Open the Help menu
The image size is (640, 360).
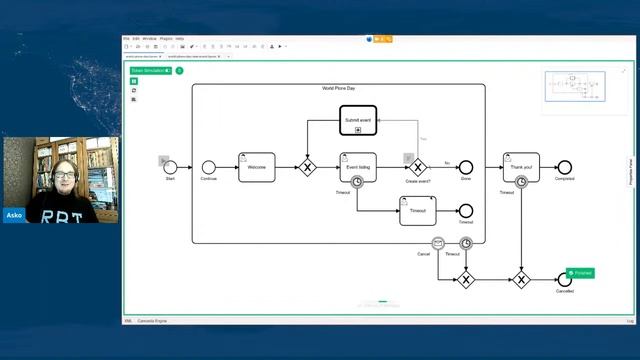(180, 39)
